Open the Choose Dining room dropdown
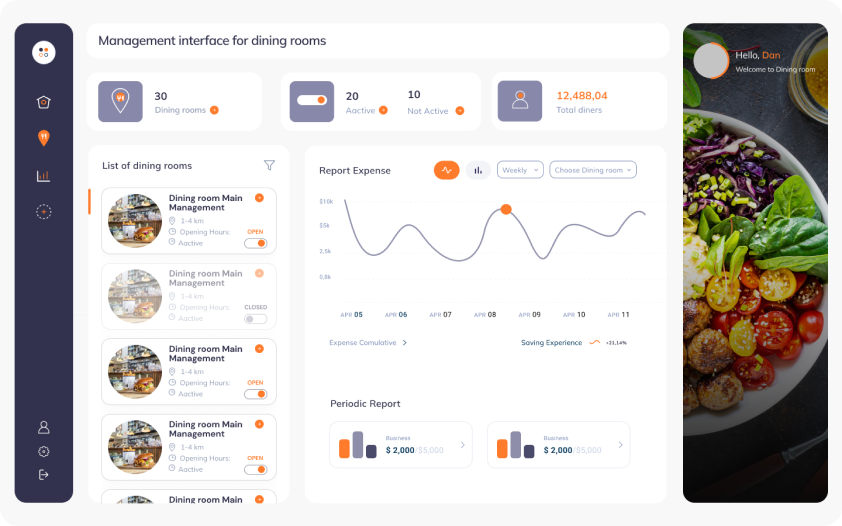 tap(593, 170)
